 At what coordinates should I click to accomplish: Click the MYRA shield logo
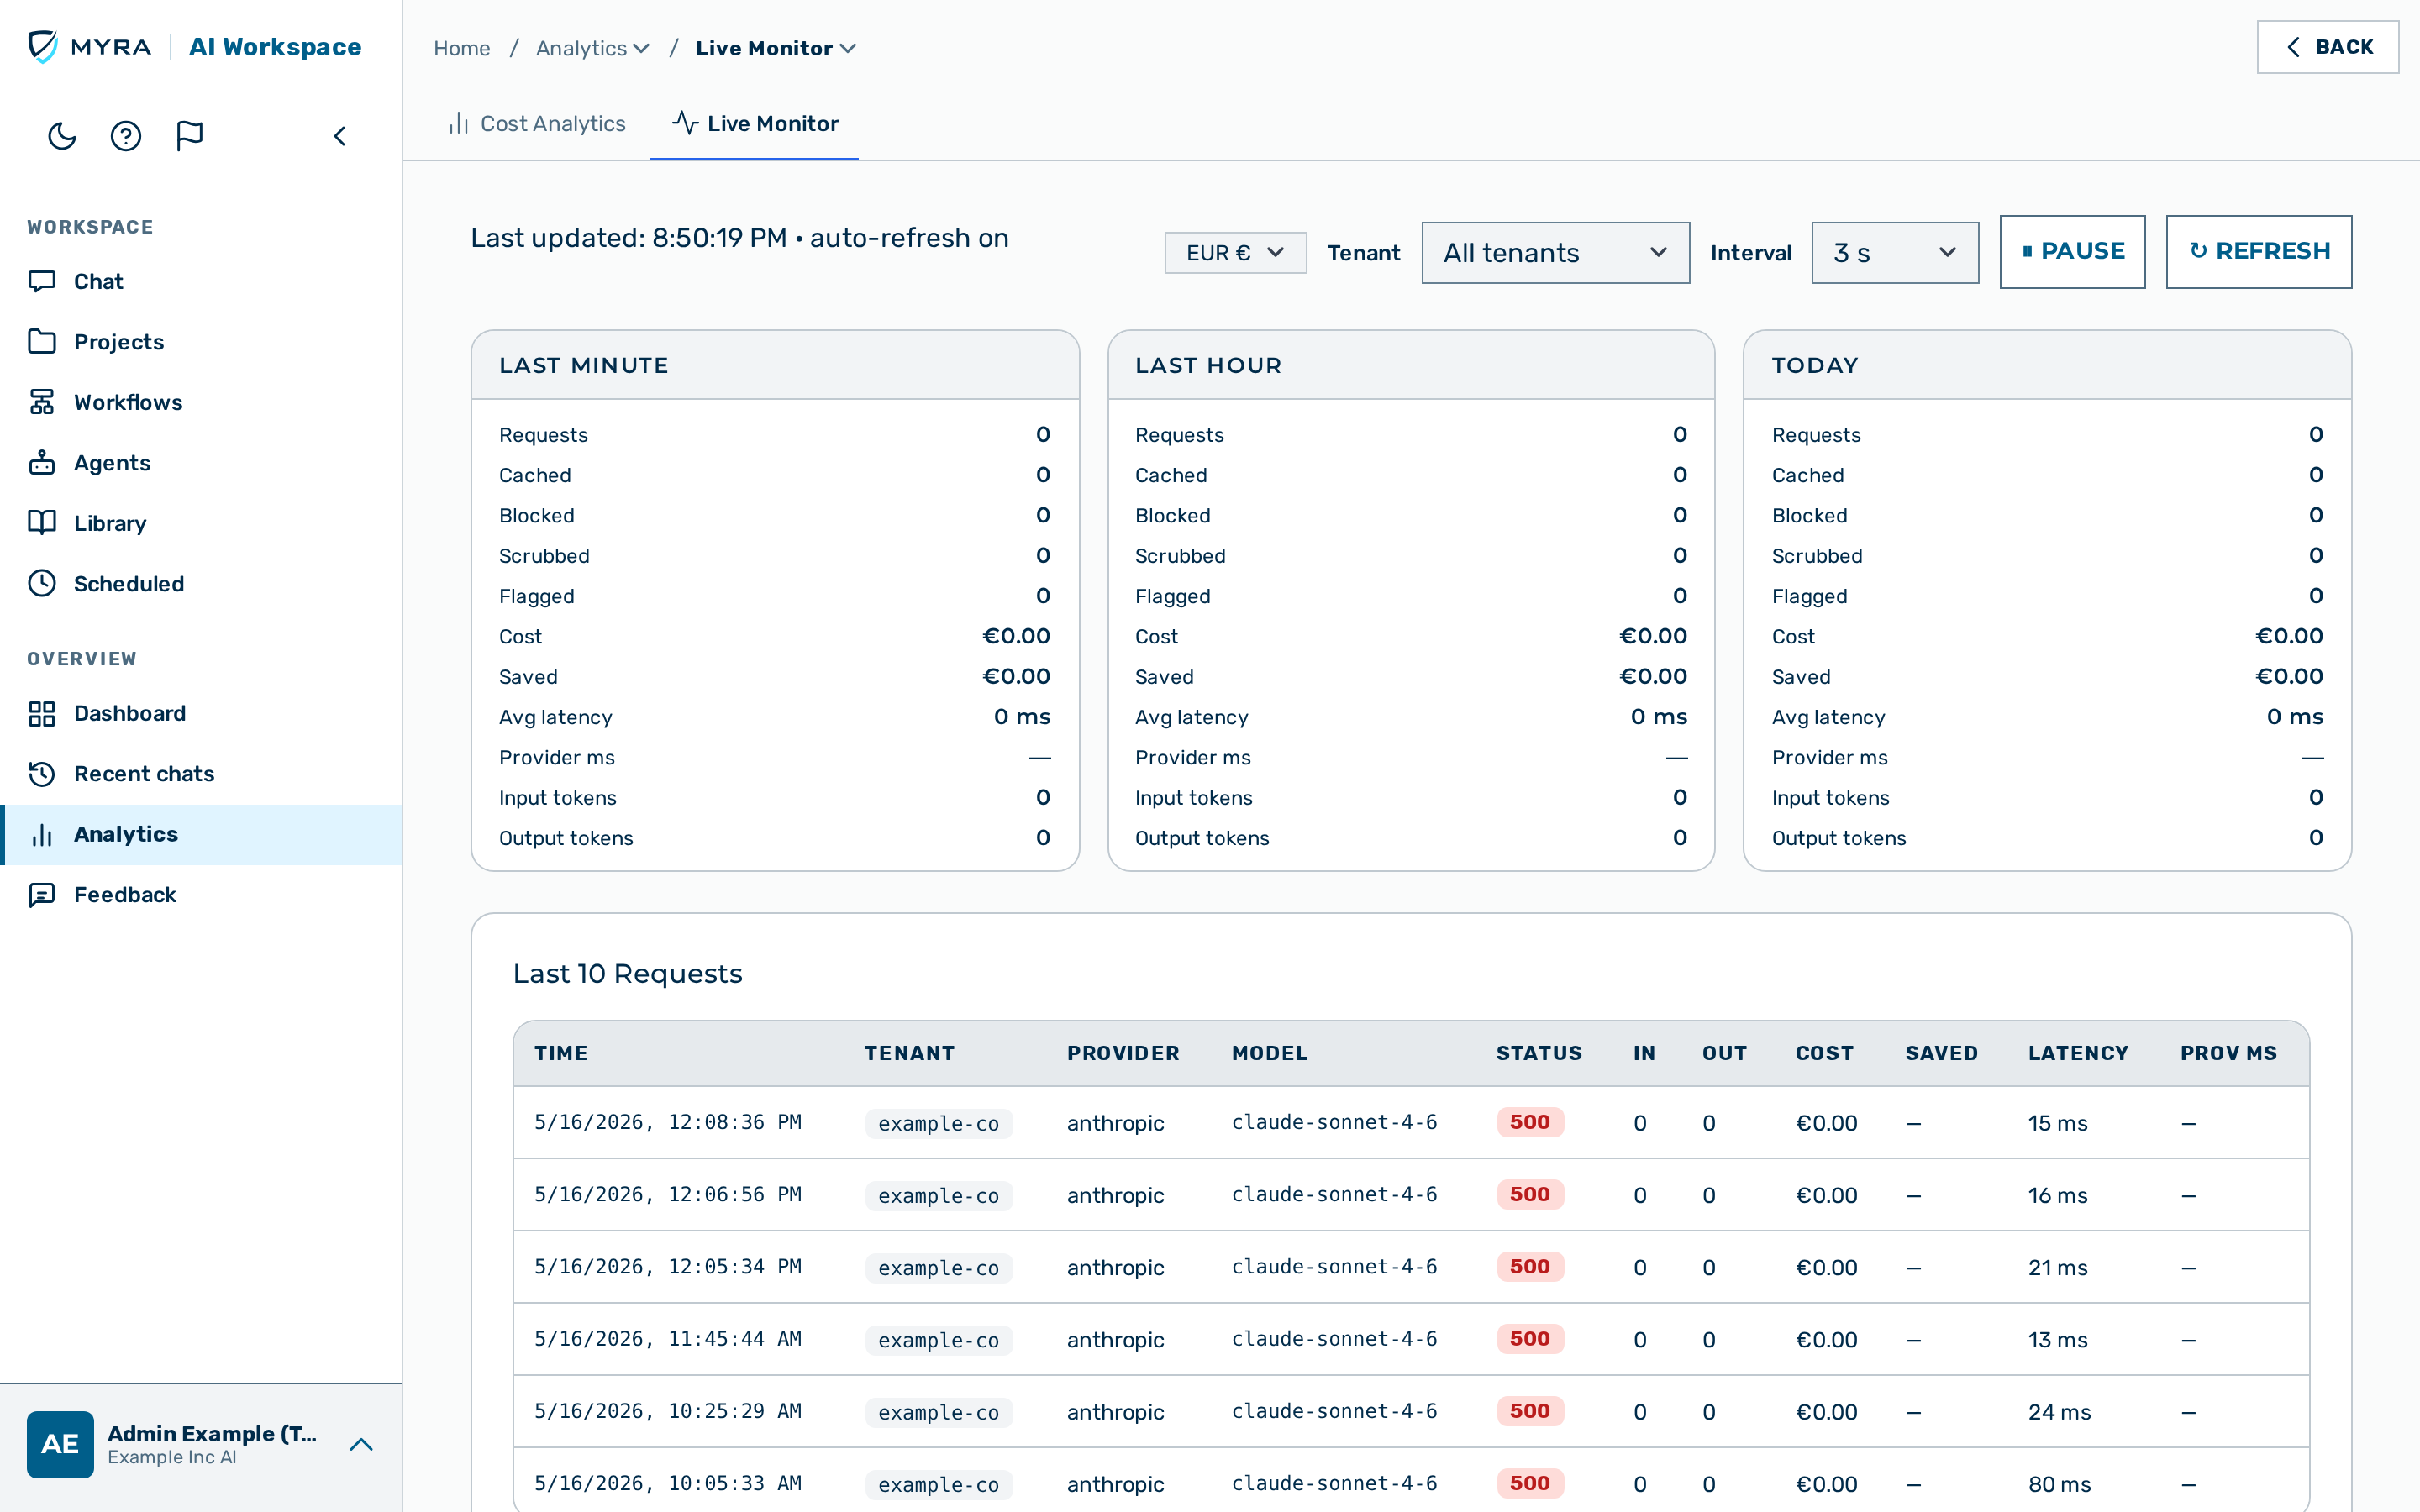coord(43,47)
